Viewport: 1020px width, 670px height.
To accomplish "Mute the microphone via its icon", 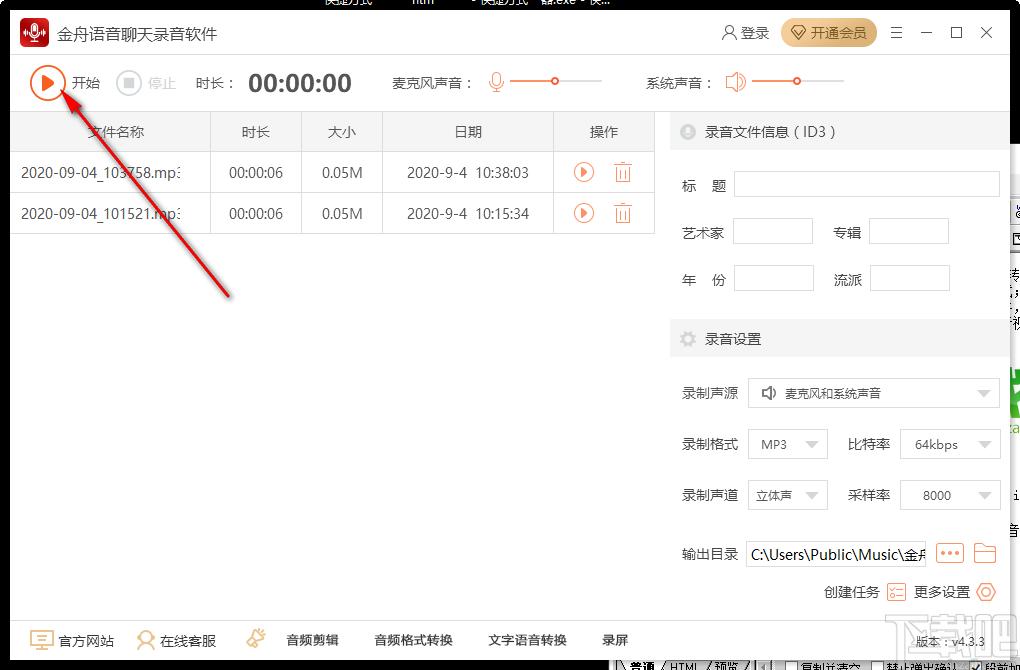I will (x=496, y=82).
